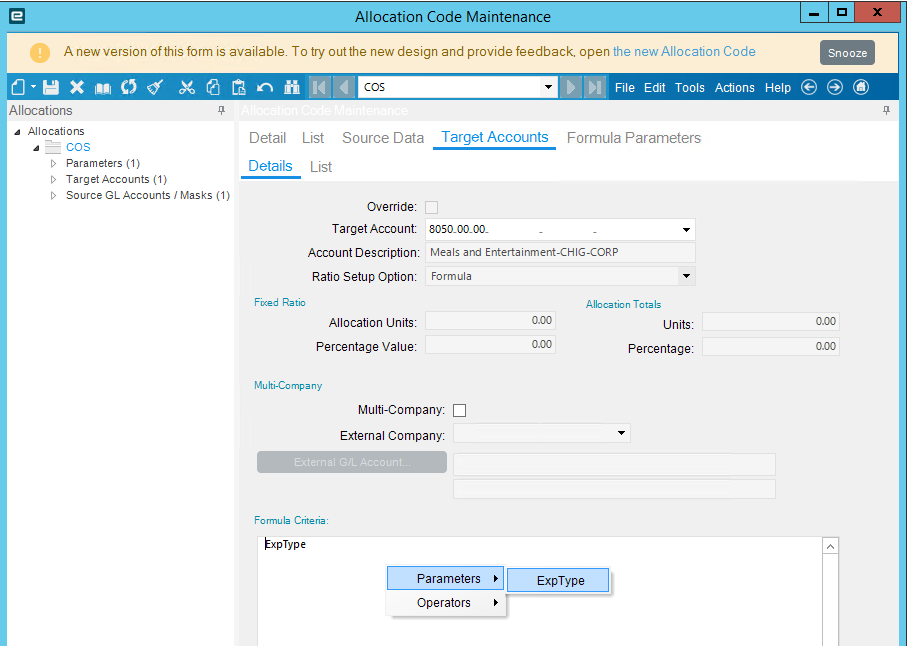The width and height of the screenshot is (907, 646).
Task: Choose Parameters in the context menu
Action: 445,578
